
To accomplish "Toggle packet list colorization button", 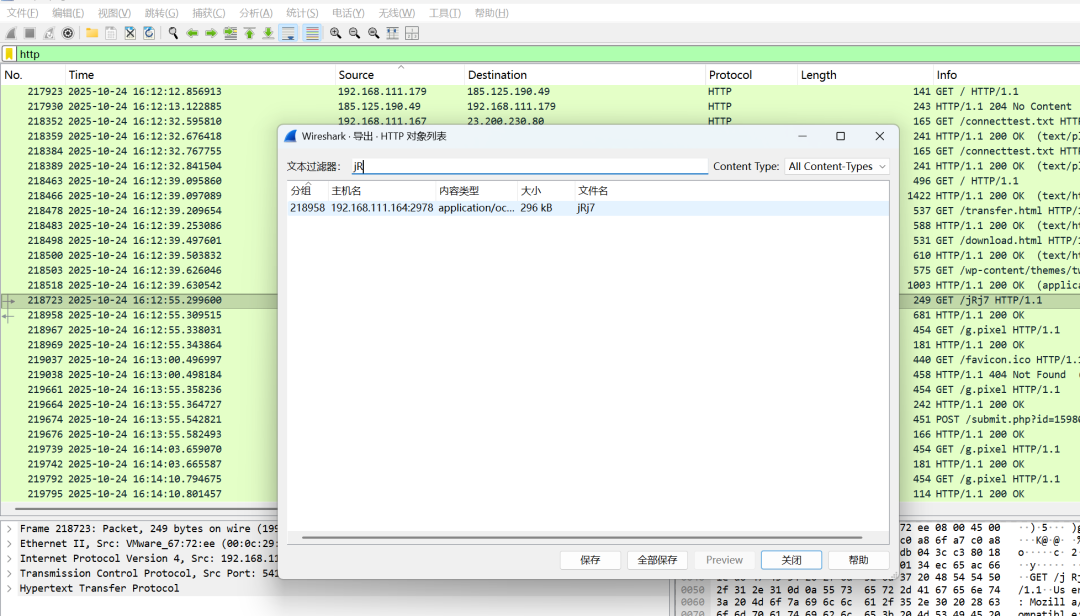I will tap(312, 33).
